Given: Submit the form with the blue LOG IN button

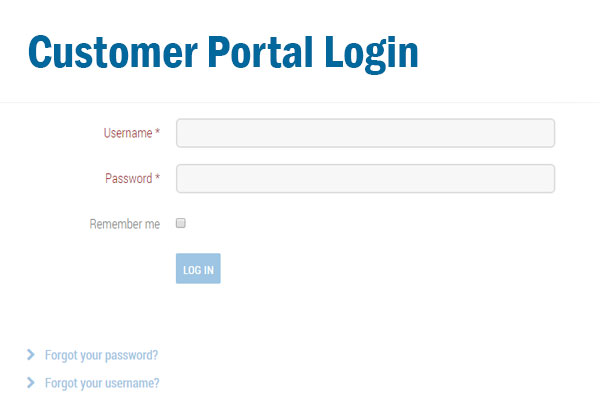Looking at the screenshot, I should click(x=198, y=268).
